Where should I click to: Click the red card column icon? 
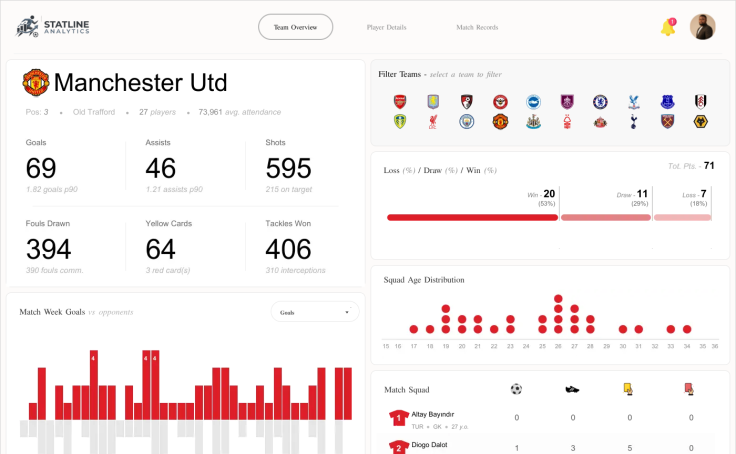tap(689, 389)
